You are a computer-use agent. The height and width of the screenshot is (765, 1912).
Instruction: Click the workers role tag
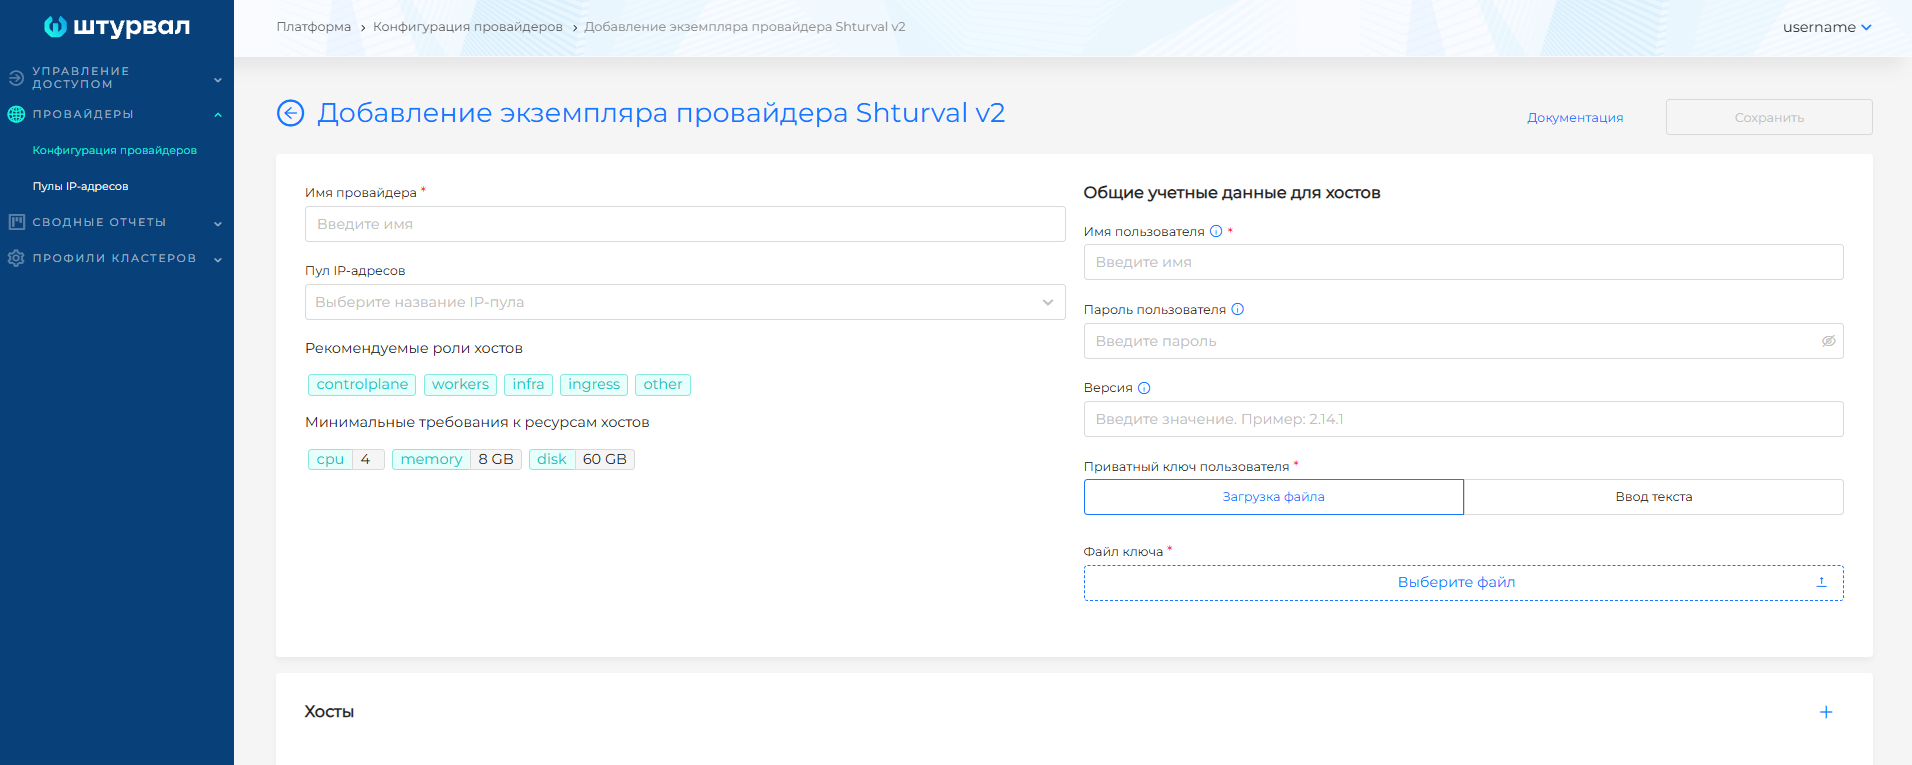pos(460,384)
